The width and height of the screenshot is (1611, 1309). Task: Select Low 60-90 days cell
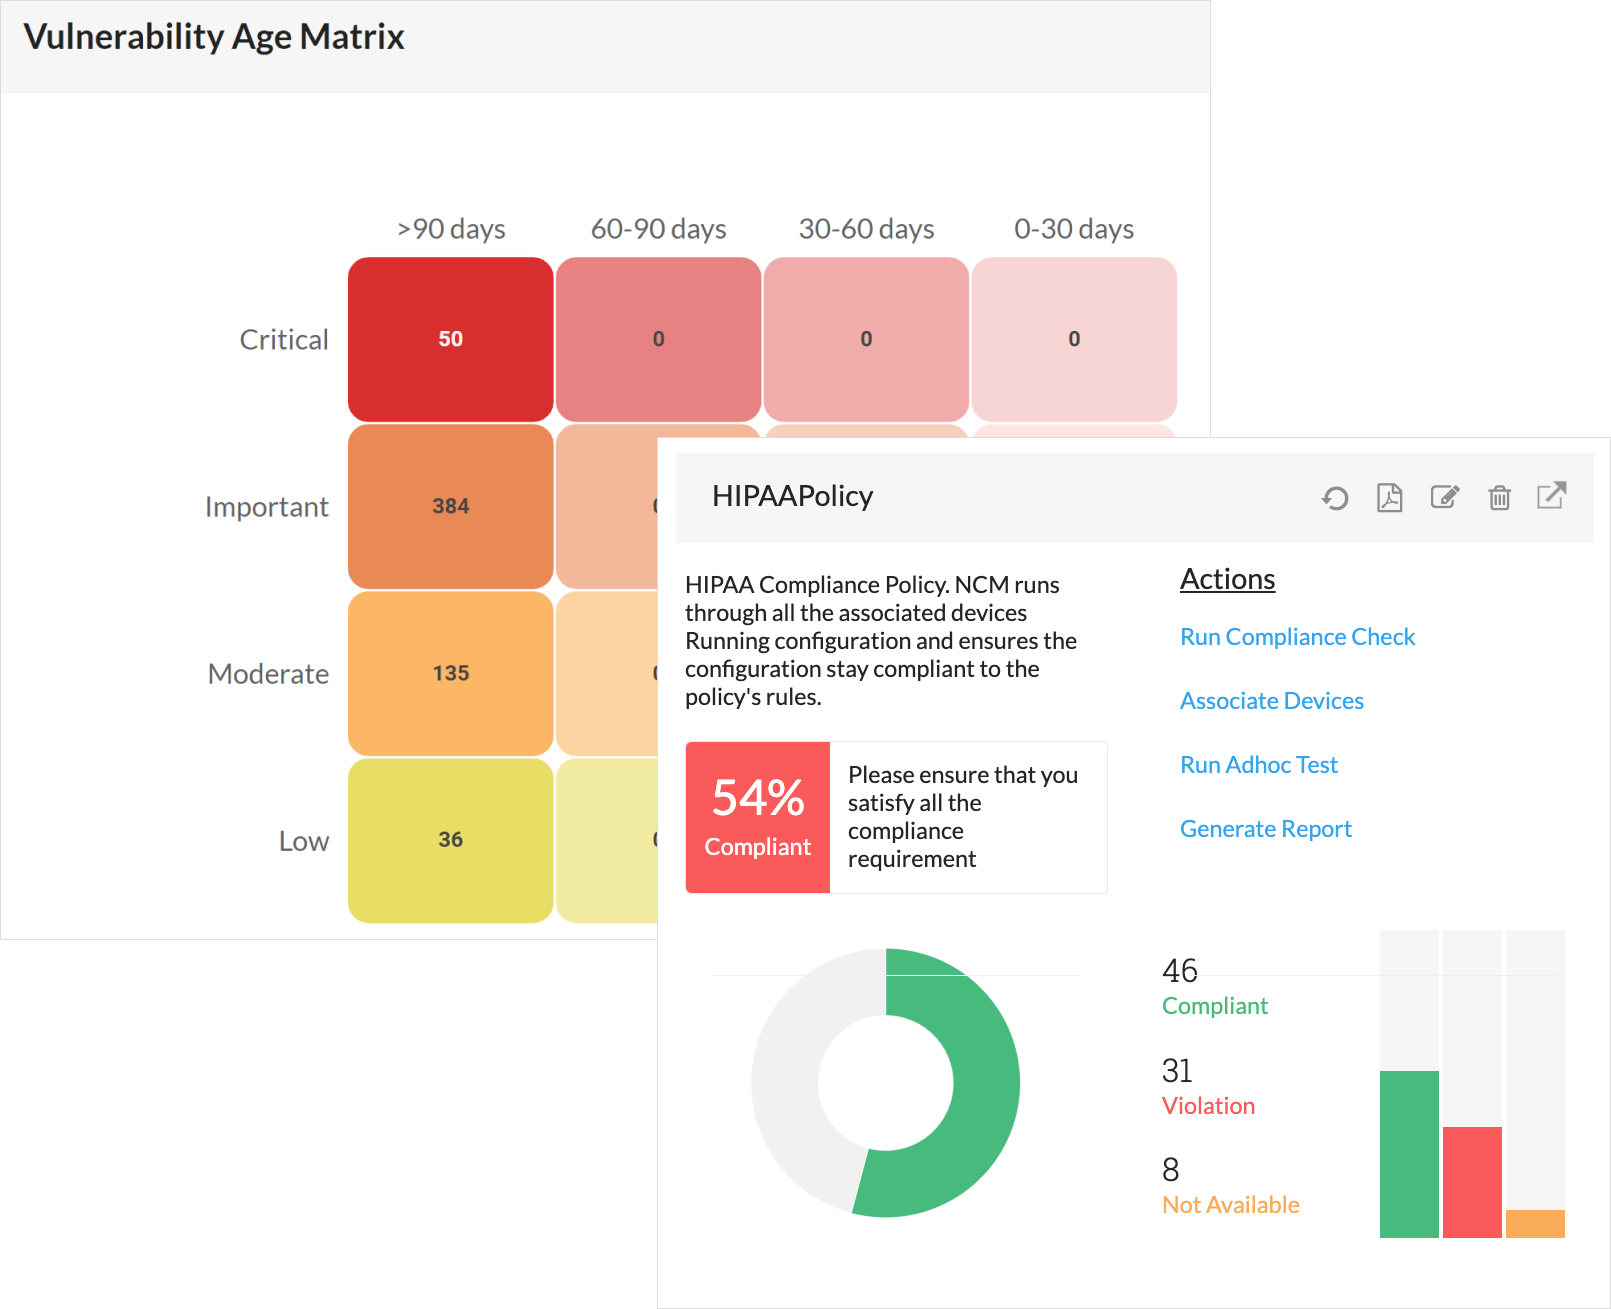point(607,840)
